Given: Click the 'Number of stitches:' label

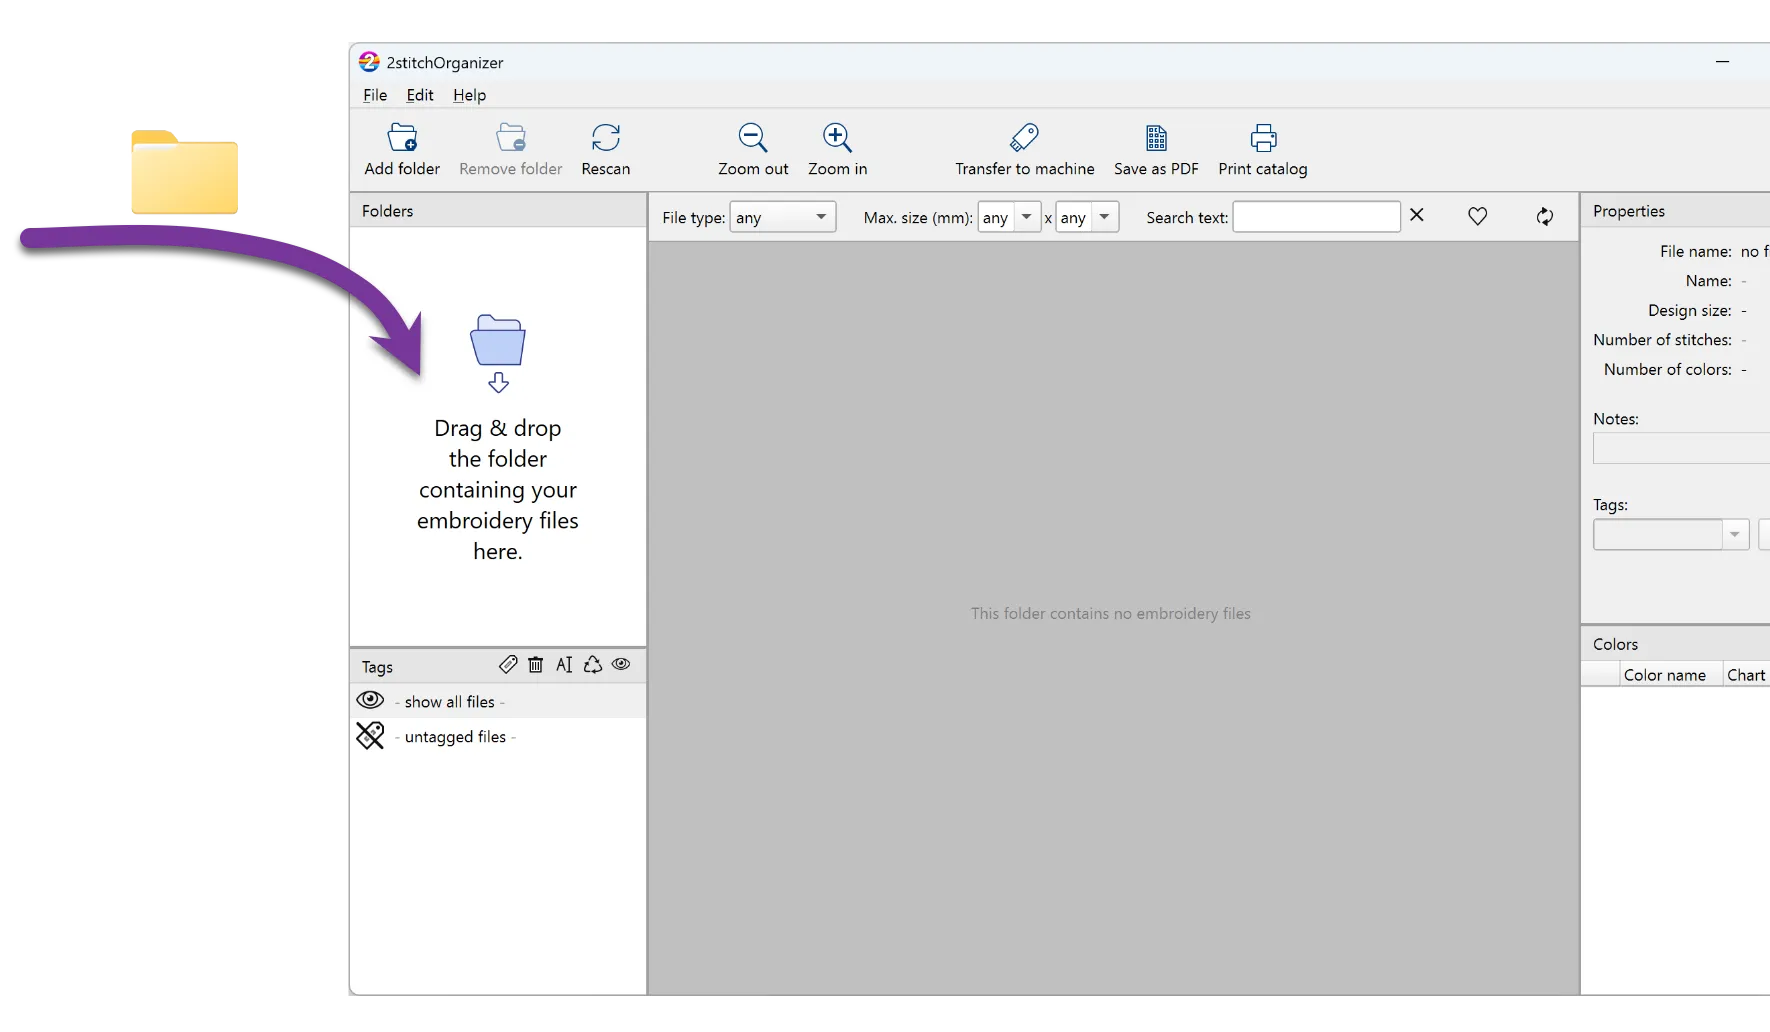Looking at the screenshot, I should coord(1662,340).
